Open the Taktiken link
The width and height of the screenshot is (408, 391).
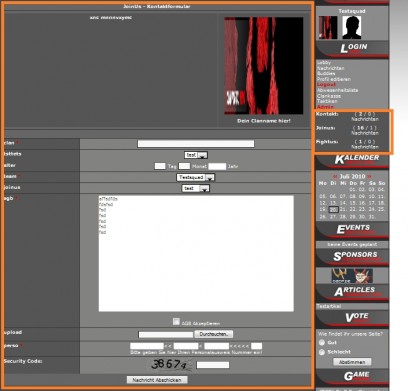[x=327, y=101]
